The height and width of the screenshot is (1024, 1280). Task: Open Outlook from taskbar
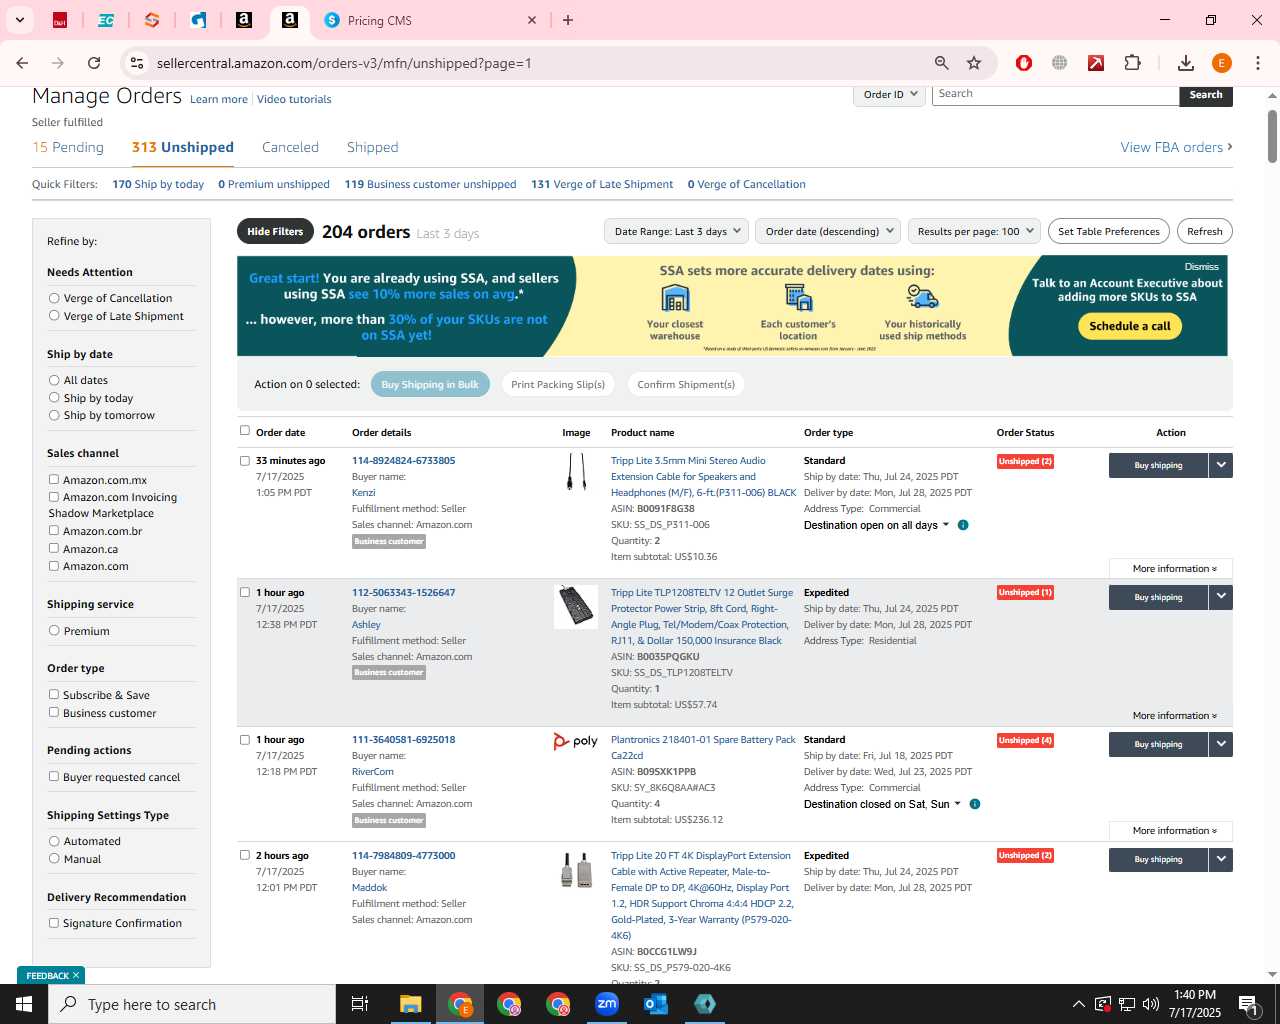[x=656, y=1004]
